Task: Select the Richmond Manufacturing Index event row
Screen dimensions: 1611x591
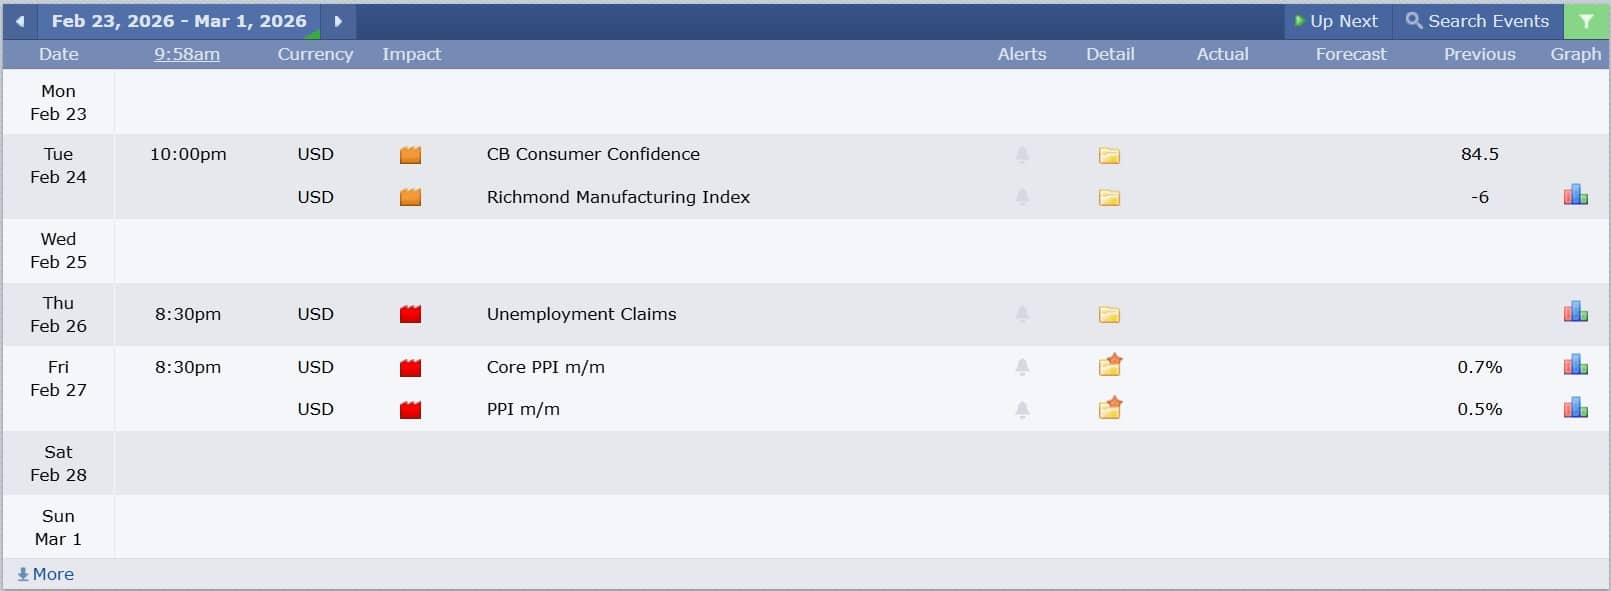Action: [x=618, y=197]
